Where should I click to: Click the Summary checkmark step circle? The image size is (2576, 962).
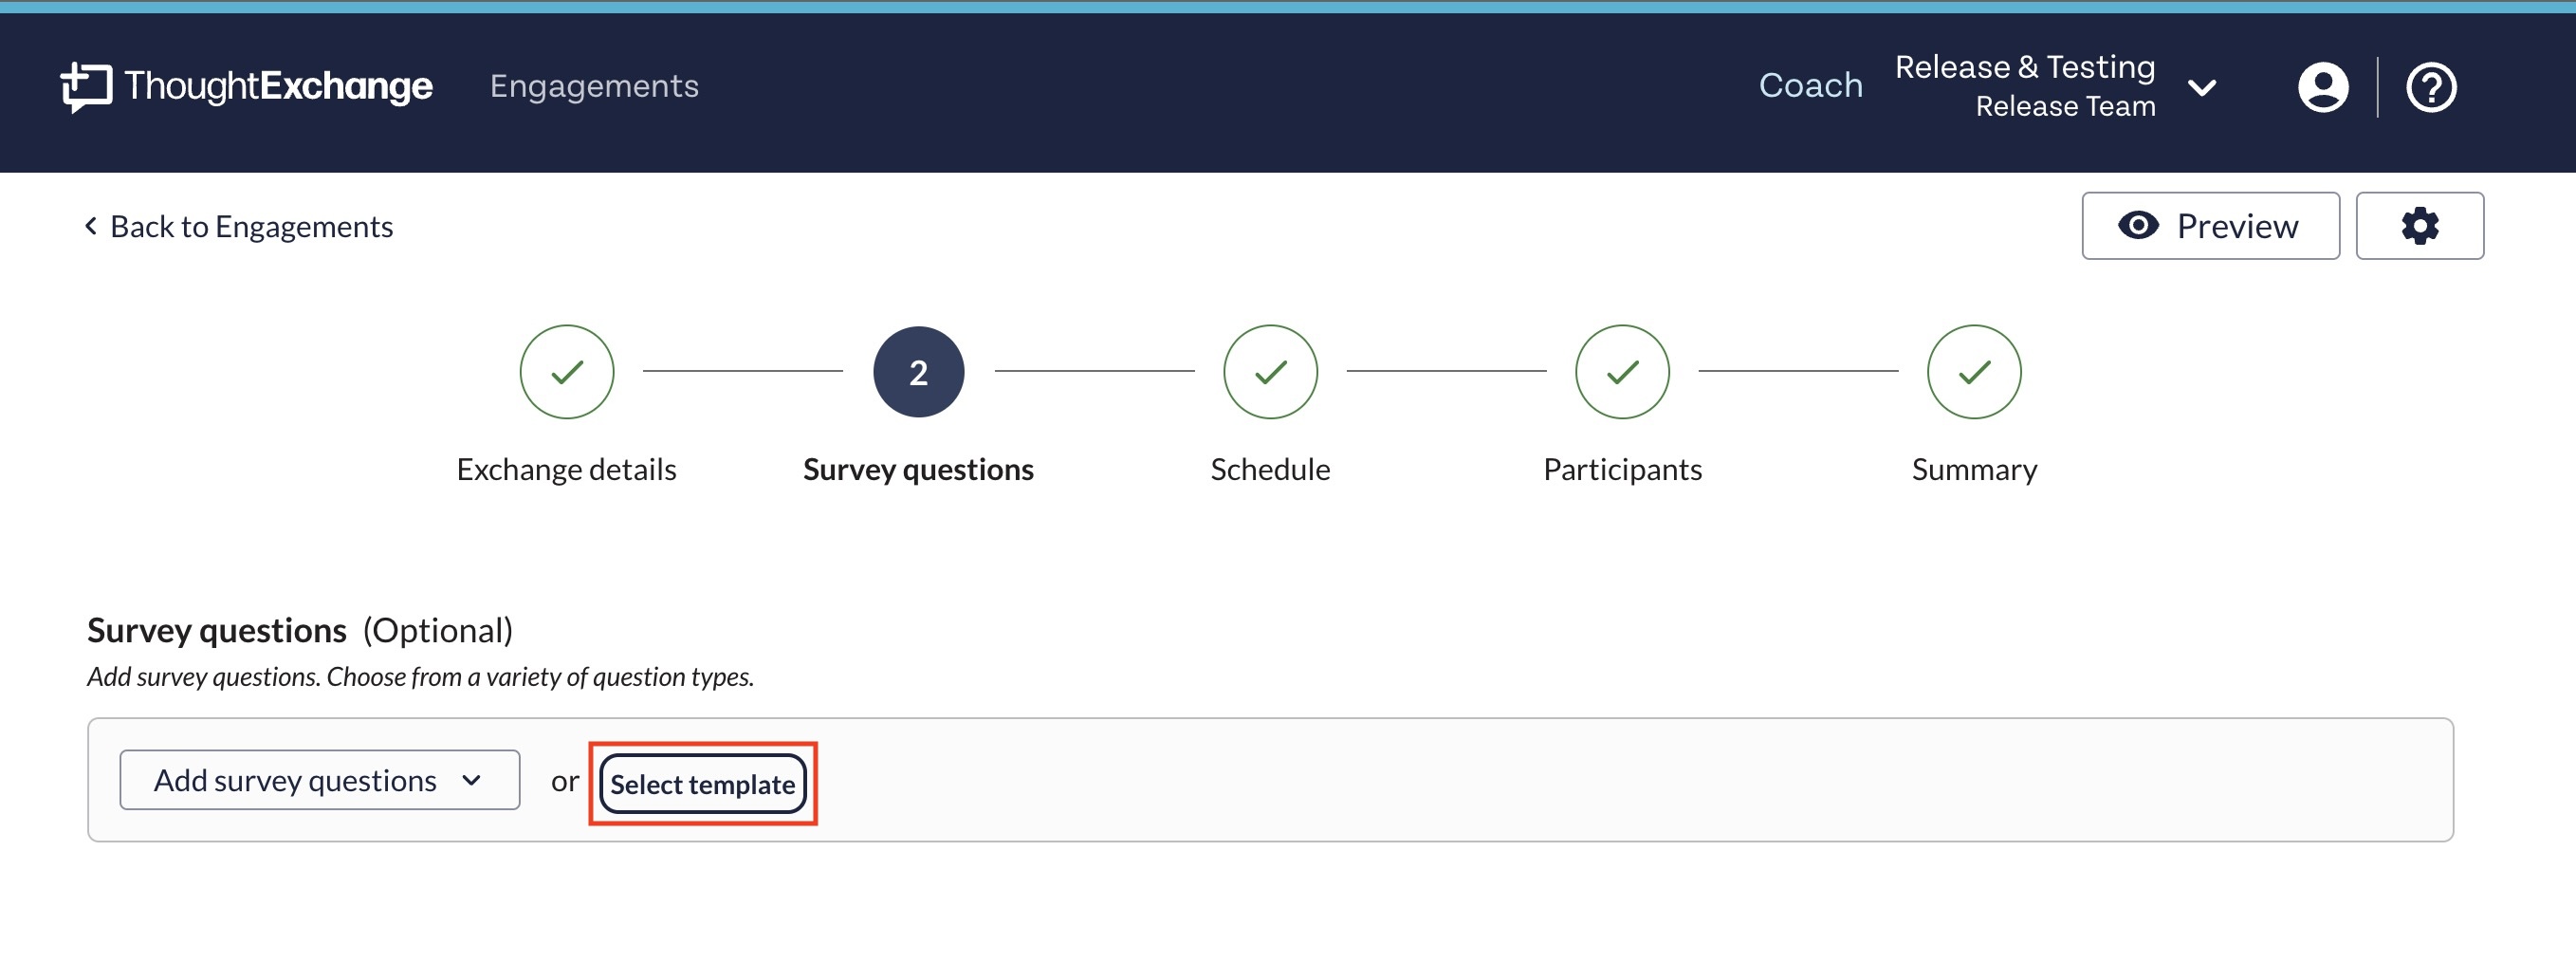click(1974, 372)
